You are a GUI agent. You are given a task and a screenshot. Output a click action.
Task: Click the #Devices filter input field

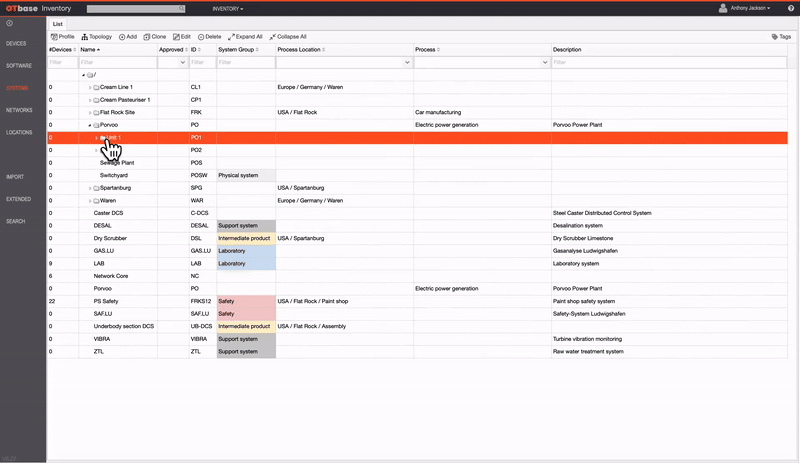(63, 62)
